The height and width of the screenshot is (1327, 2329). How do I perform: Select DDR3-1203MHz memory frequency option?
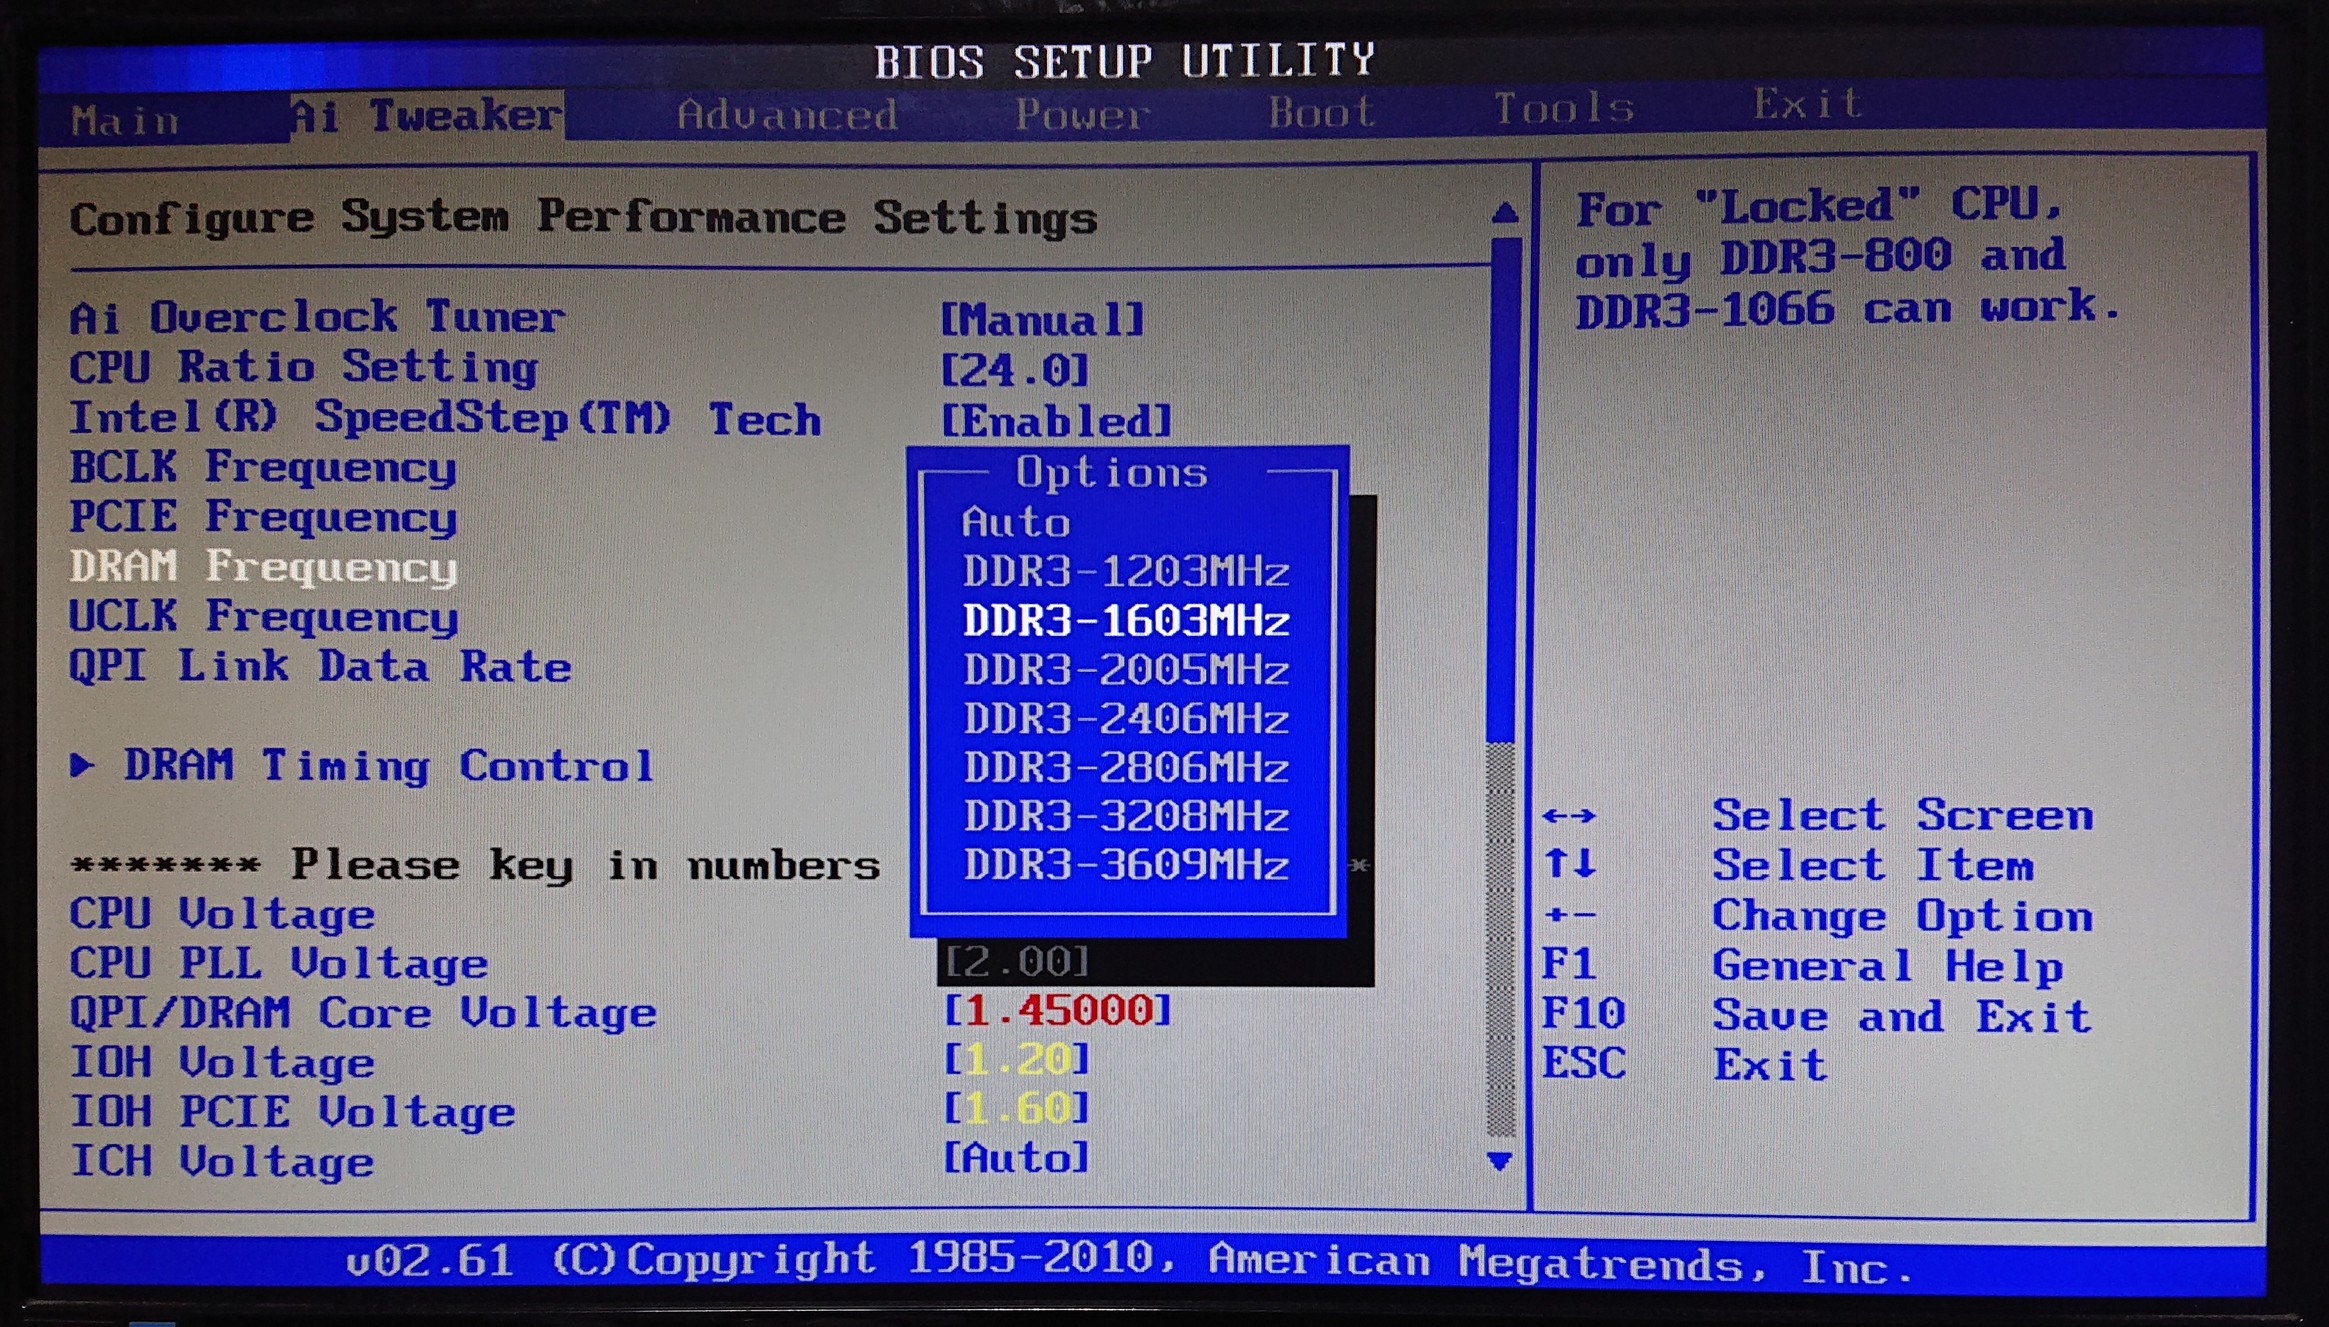click(1126, 572)
